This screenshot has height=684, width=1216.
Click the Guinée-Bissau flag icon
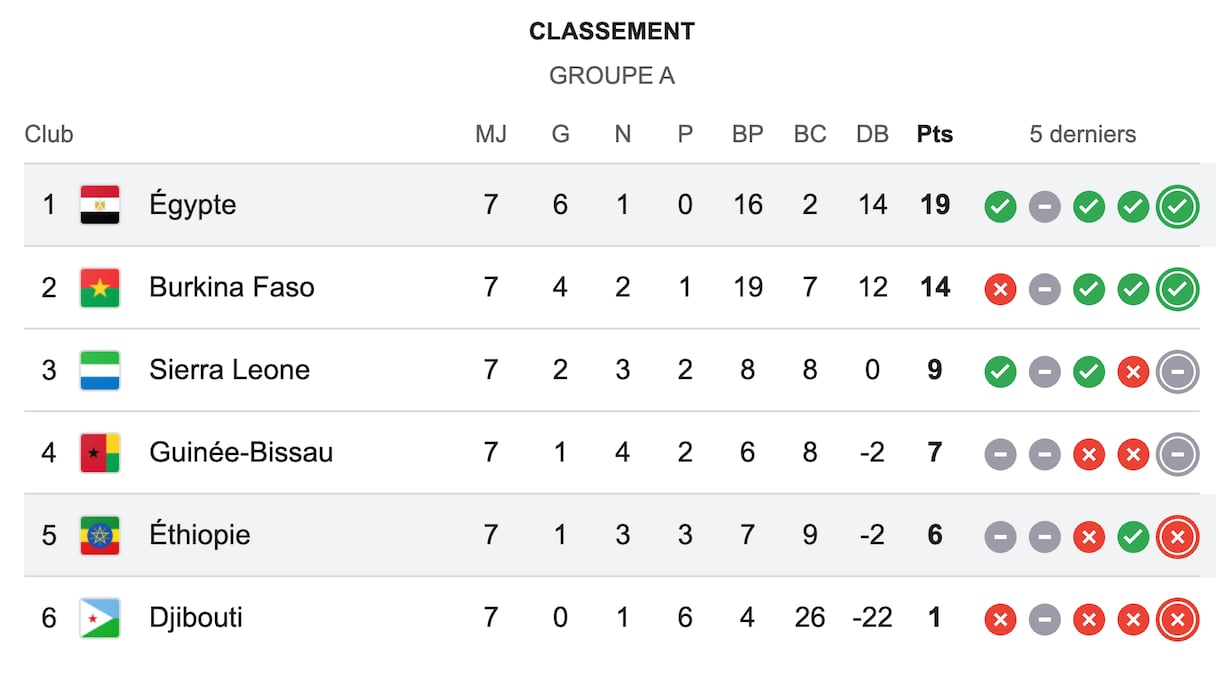100,453
